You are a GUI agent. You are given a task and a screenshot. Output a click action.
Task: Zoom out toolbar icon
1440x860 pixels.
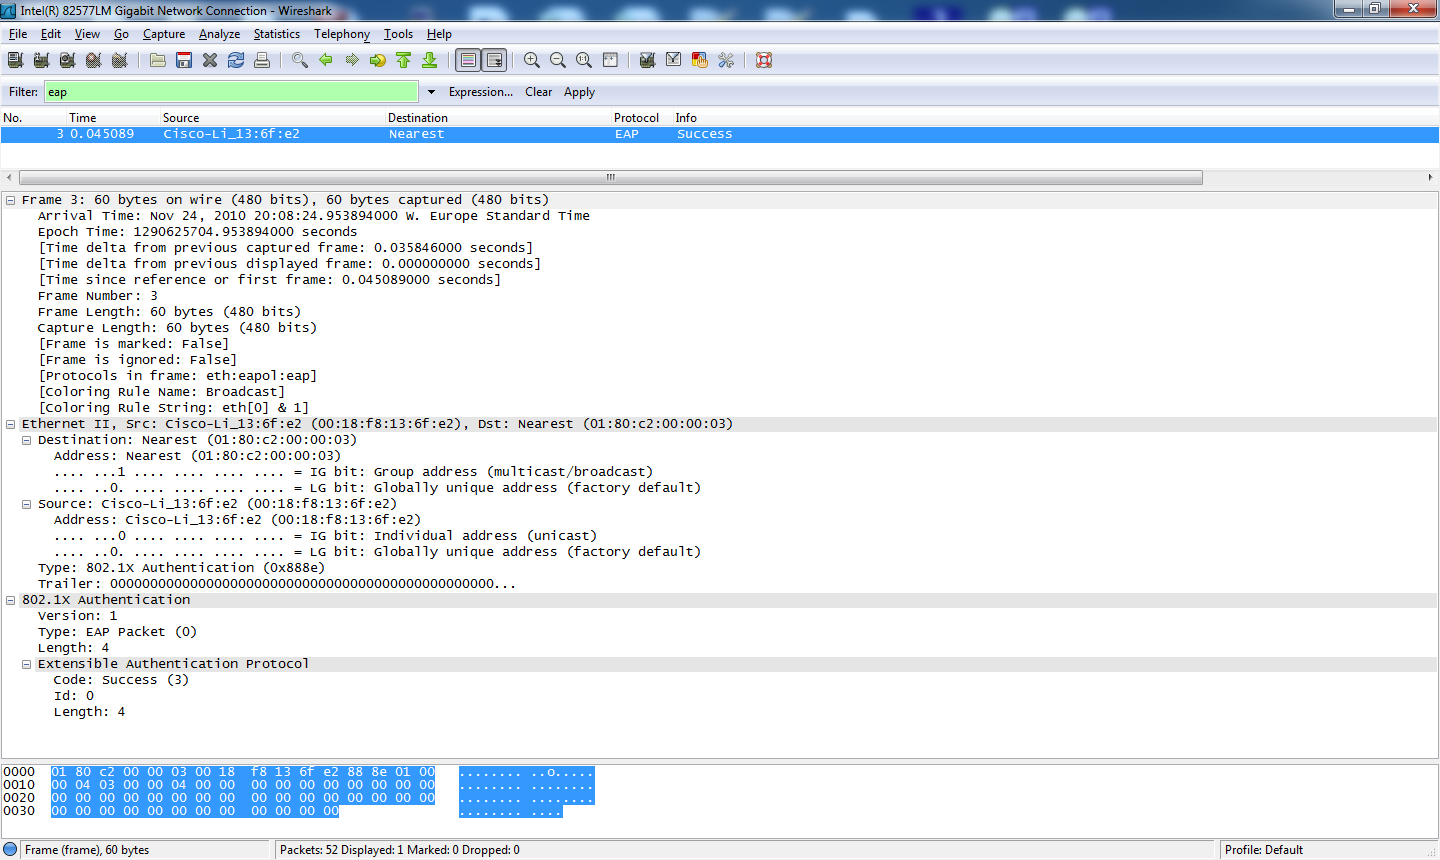point(558,60)
